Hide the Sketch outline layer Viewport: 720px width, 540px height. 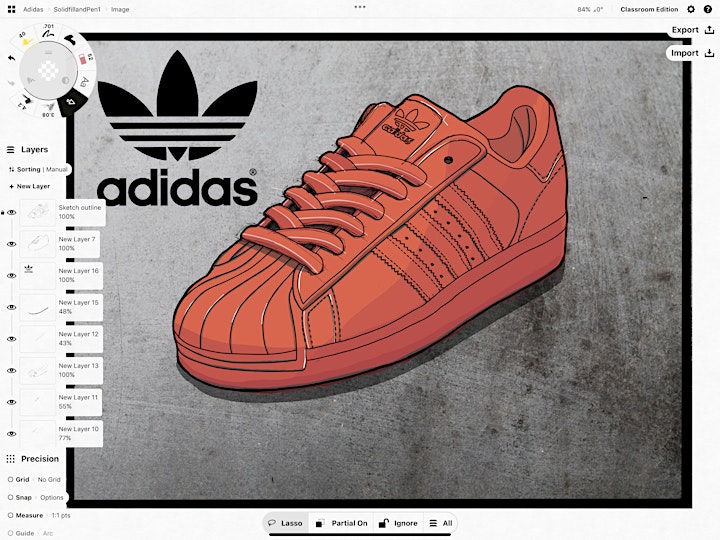[x=12, y=213]
